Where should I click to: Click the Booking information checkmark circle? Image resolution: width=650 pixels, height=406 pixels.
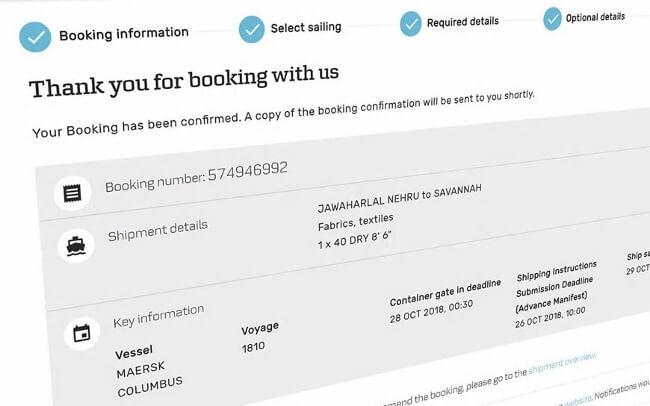[x=35, y=37]
